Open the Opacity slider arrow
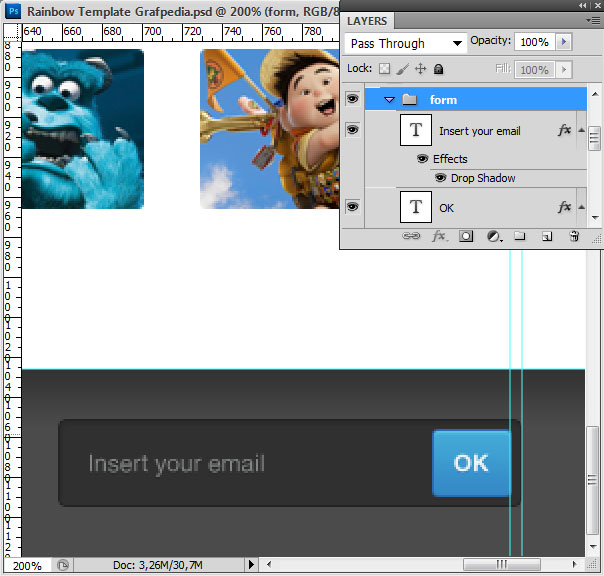This screenshot has height=576, width=604. [x=564, y=42]
